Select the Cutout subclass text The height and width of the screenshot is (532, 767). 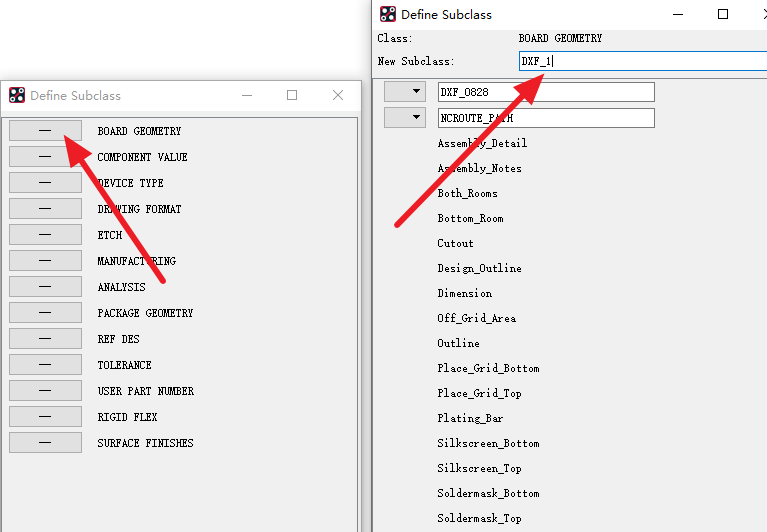(x=455, y=243)
